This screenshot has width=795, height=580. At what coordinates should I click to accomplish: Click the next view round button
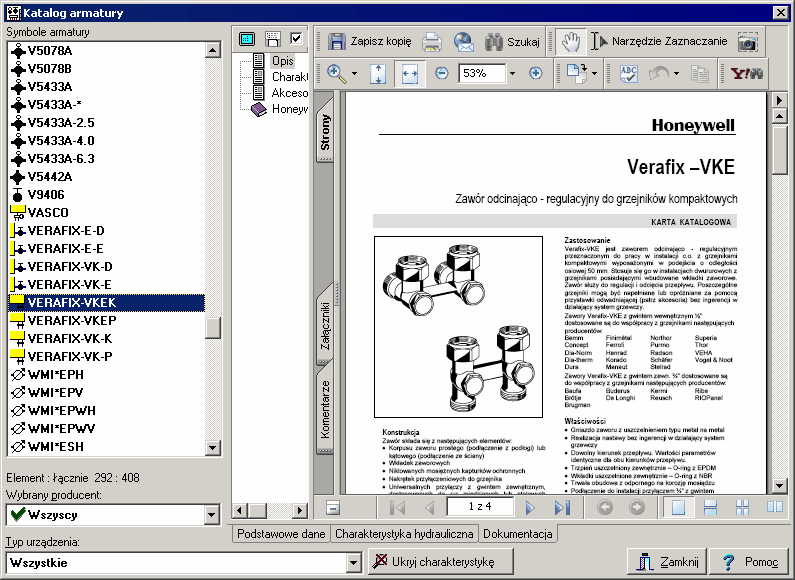637,507
